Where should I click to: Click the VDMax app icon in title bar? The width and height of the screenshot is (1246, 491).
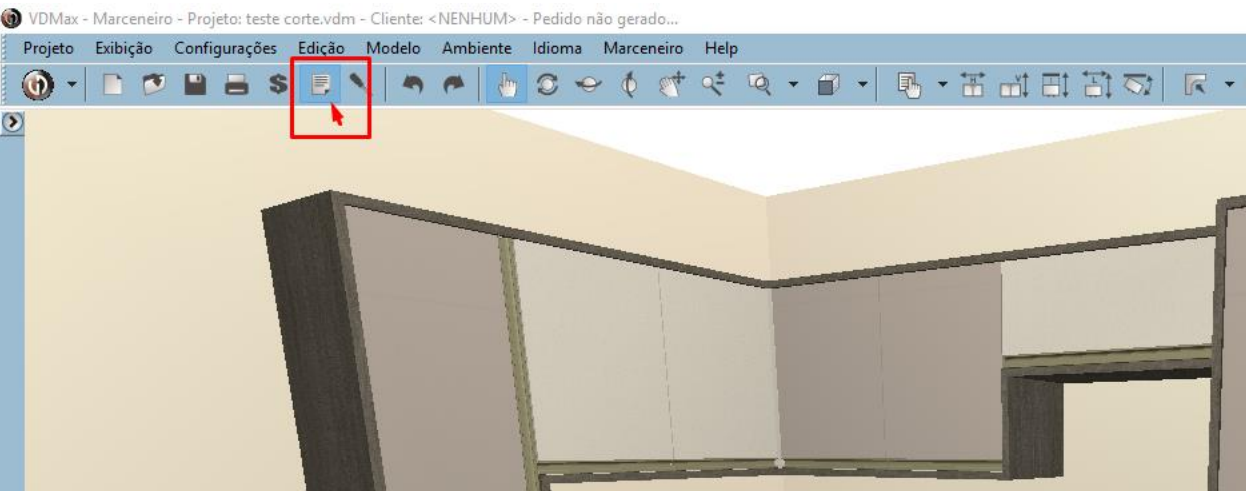tap(13, 18)
